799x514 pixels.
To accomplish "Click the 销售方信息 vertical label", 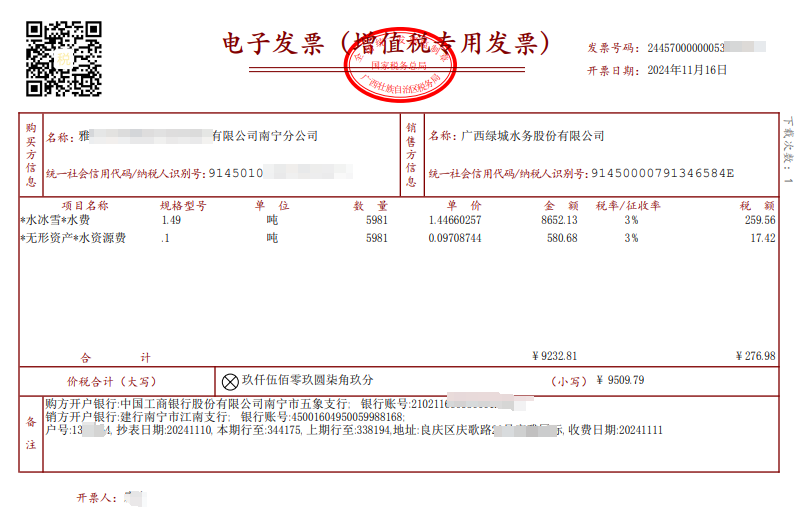I will [411, 154].
